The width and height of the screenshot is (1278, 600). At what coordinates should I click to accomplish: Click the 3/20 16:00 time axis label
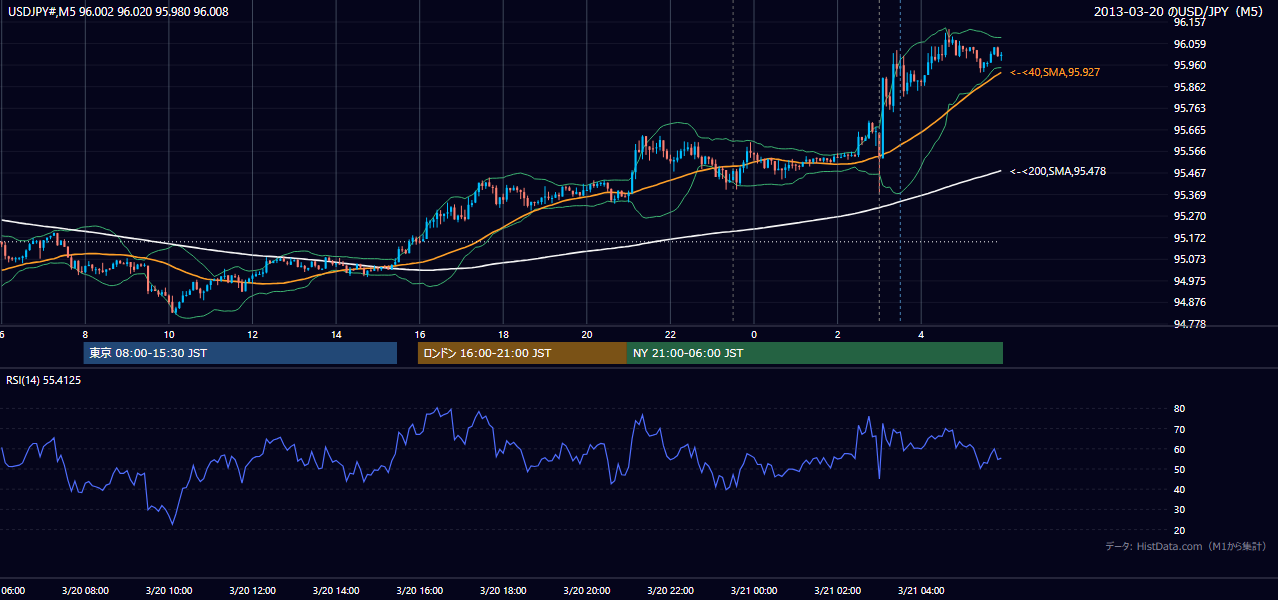coord(419,590)
